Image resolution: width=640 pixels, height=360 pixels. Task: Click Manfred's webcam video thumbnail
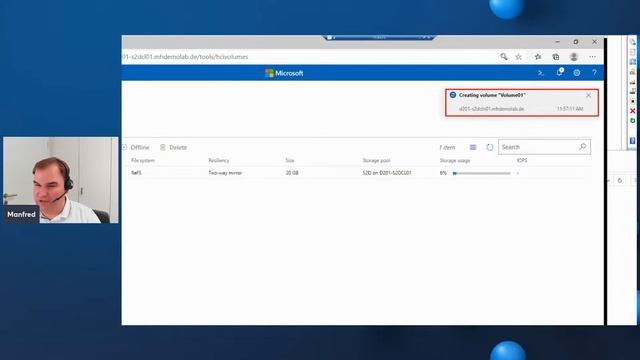[x=61, y=180]
